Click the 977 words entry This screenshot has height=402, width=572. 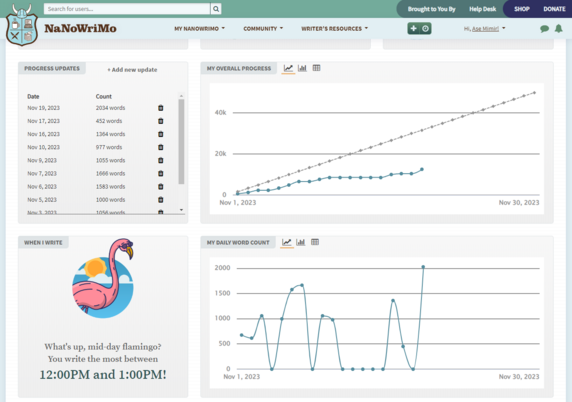pyautogui.click(x=109, y=147)
